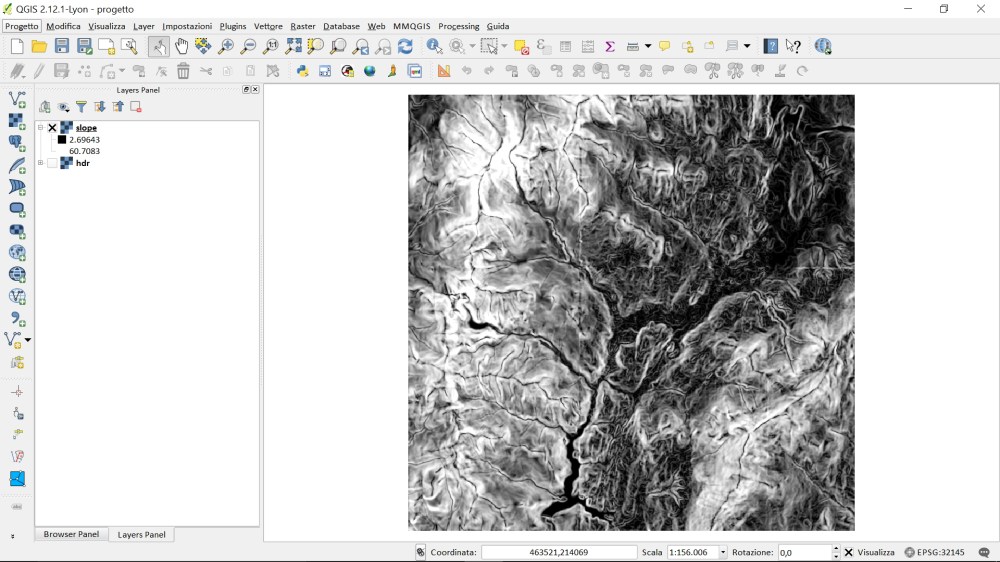Click the Zoom Full extent icon

click(x=293, y=46)
